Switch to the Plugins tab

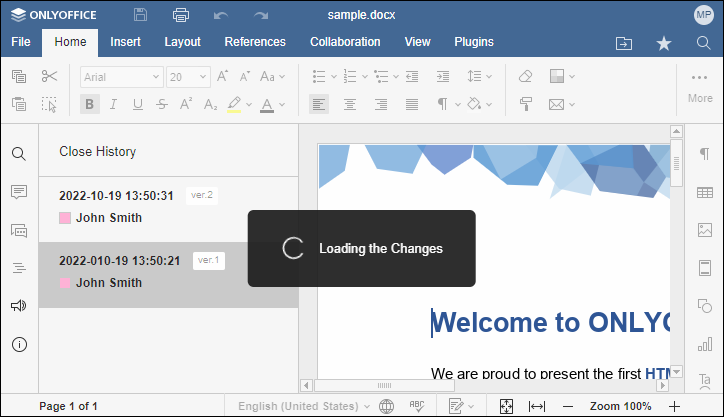[x=474, y=42]
